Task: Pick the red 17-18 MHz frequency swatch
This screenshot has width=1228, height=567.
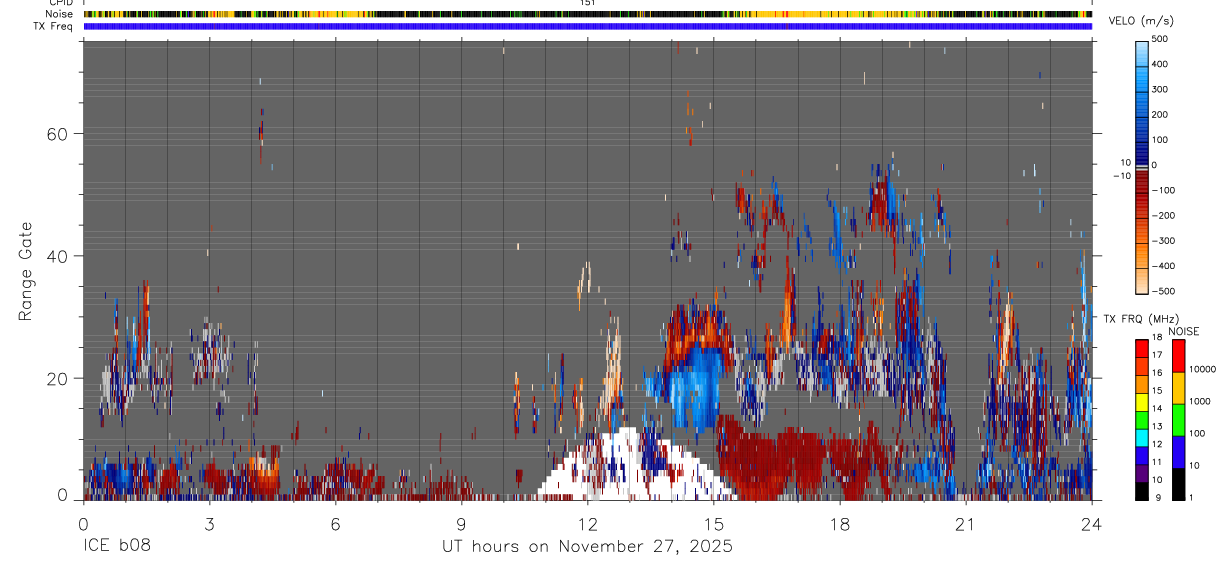Action: tap(1142, 348)
